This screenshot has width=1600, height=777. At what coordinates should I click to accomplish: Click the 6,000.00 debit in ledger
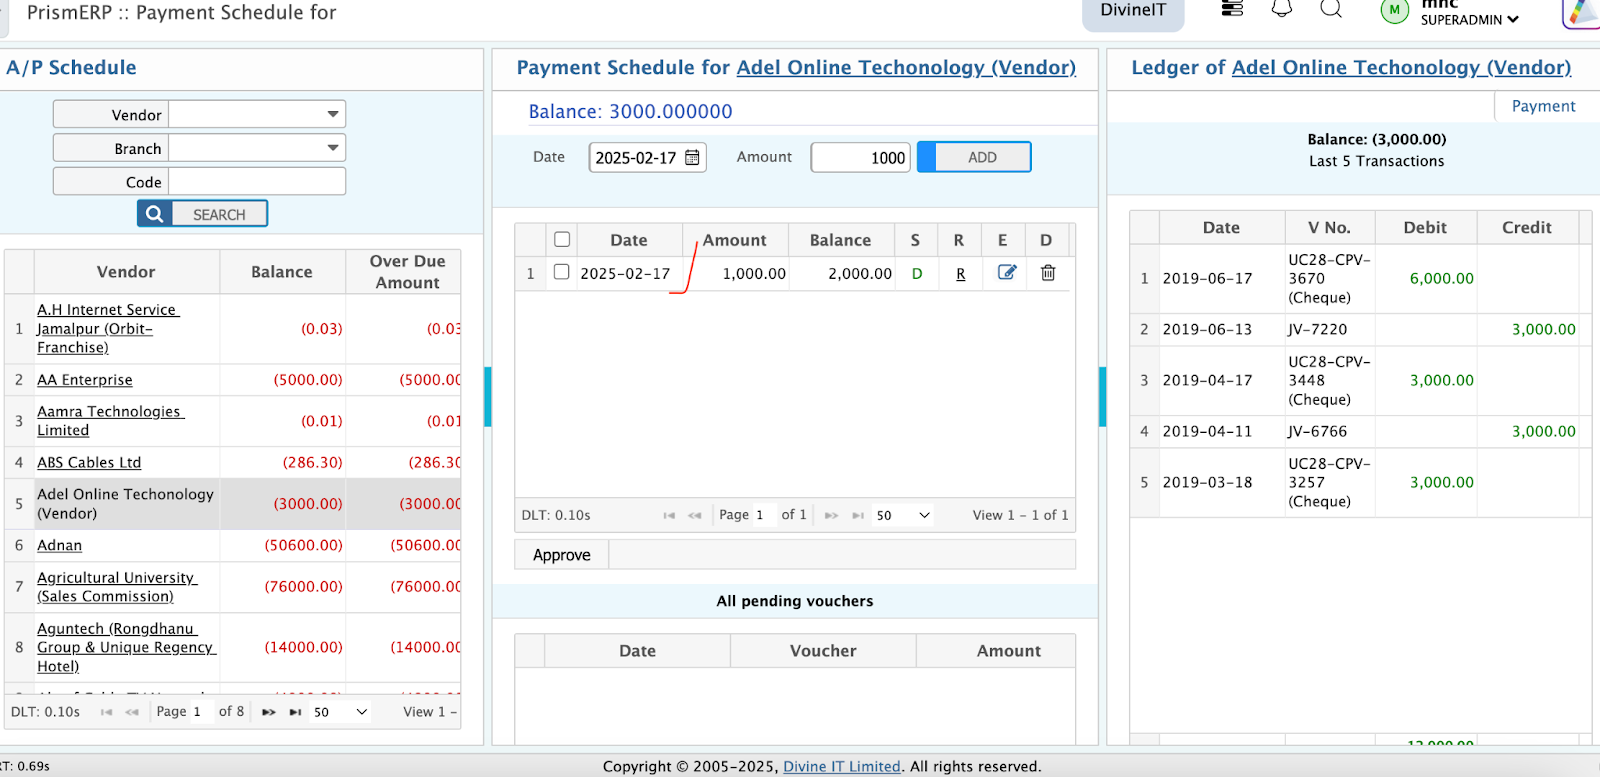[x=1441, y=278]
